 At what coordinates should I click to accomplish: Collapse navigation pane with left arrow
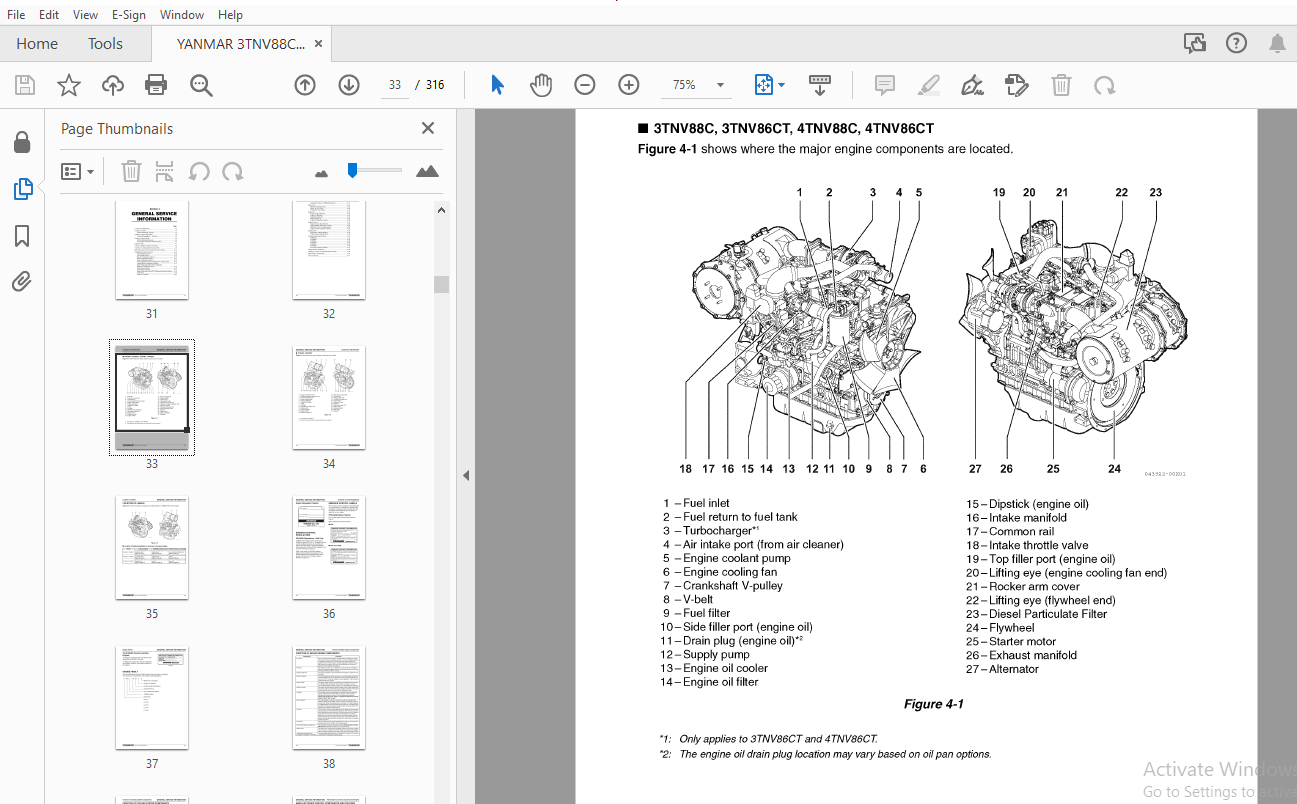coord(465,475)
